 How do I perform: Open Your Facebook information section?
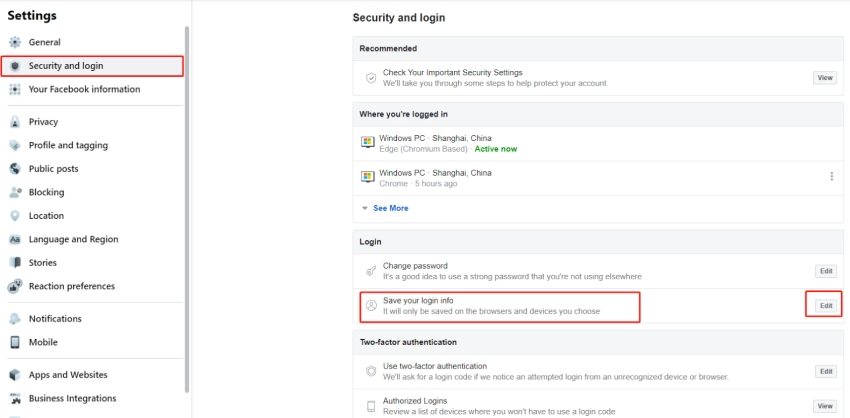pos(84,89)
